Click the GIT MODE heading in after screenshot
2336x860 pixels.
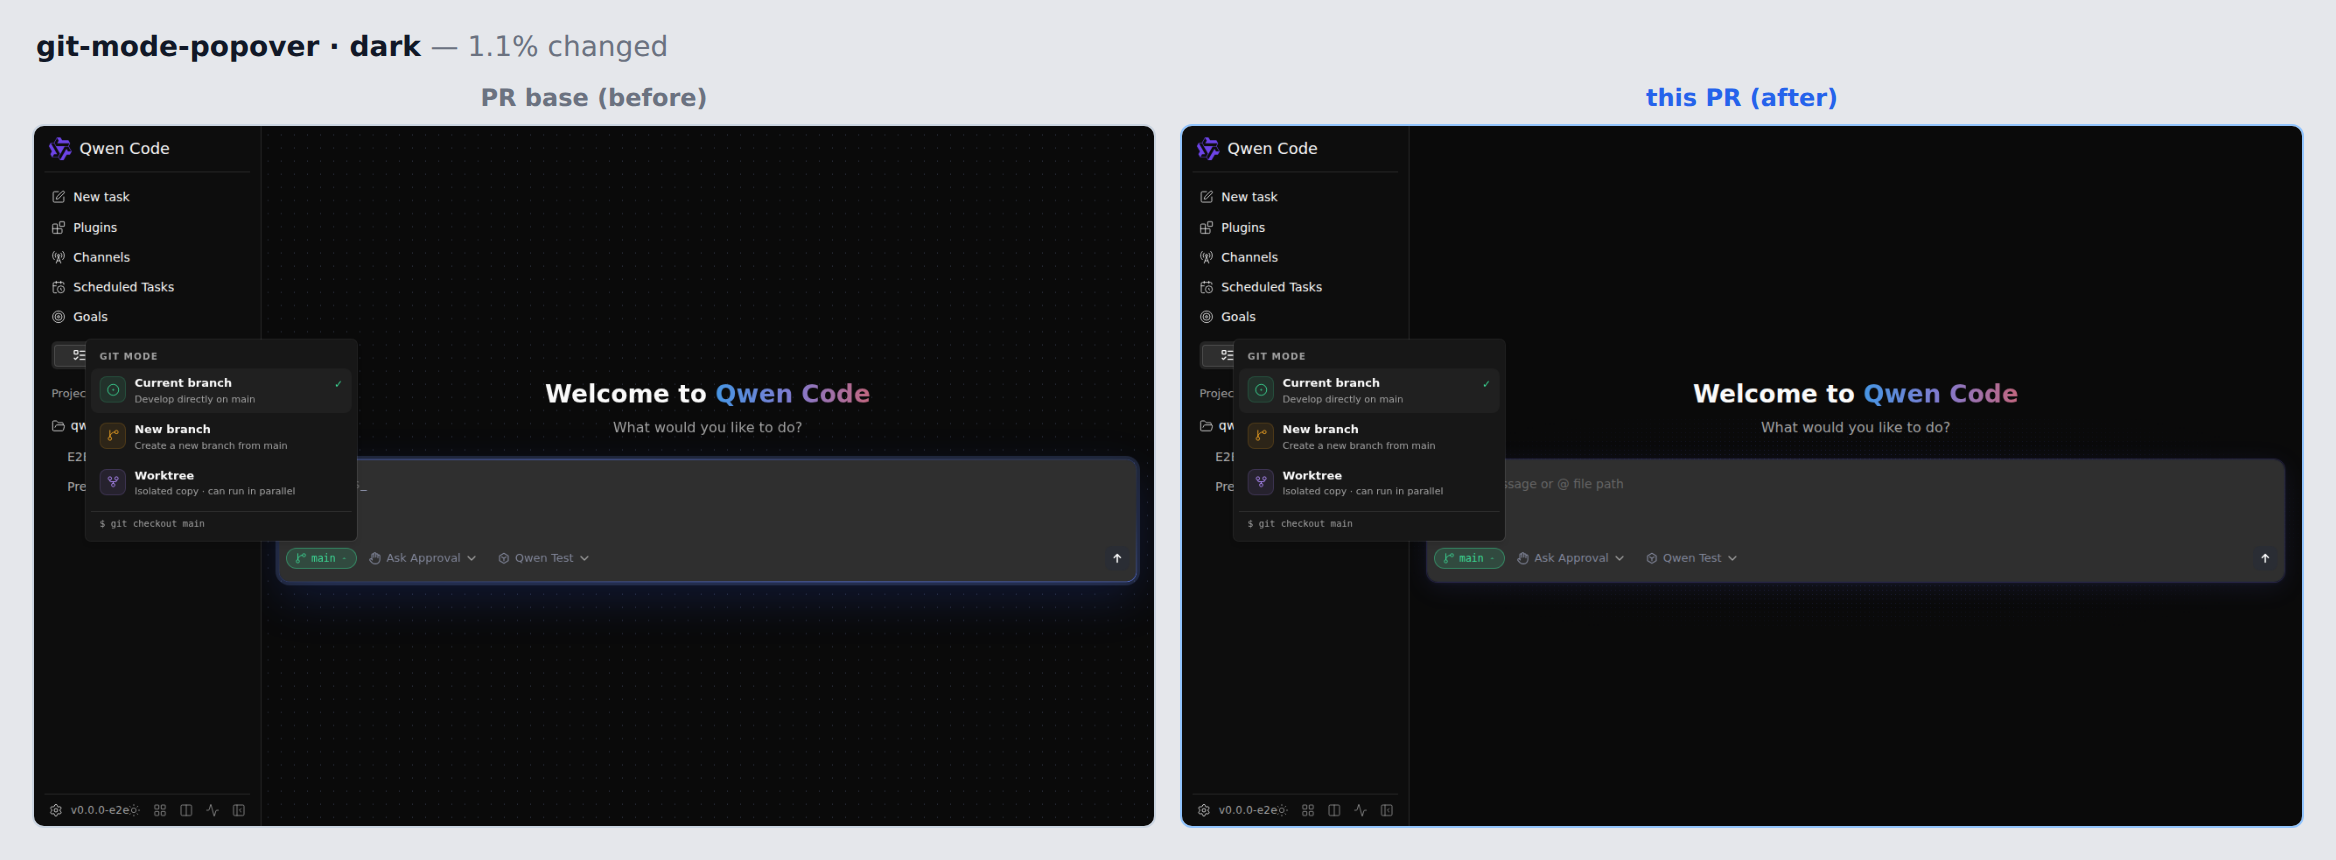click(x=1276, y=356)
